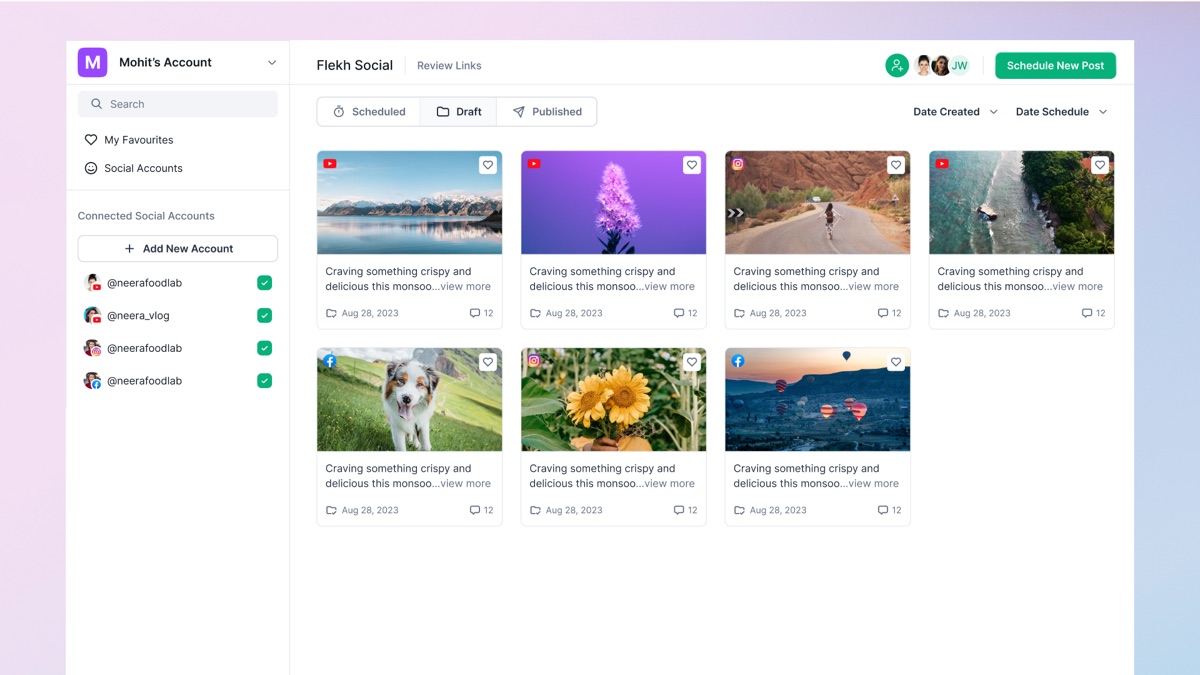This screenshot has height=675, width=1200.
Task: Click folder icon on mountain lake post
Action: click(331, 313)
